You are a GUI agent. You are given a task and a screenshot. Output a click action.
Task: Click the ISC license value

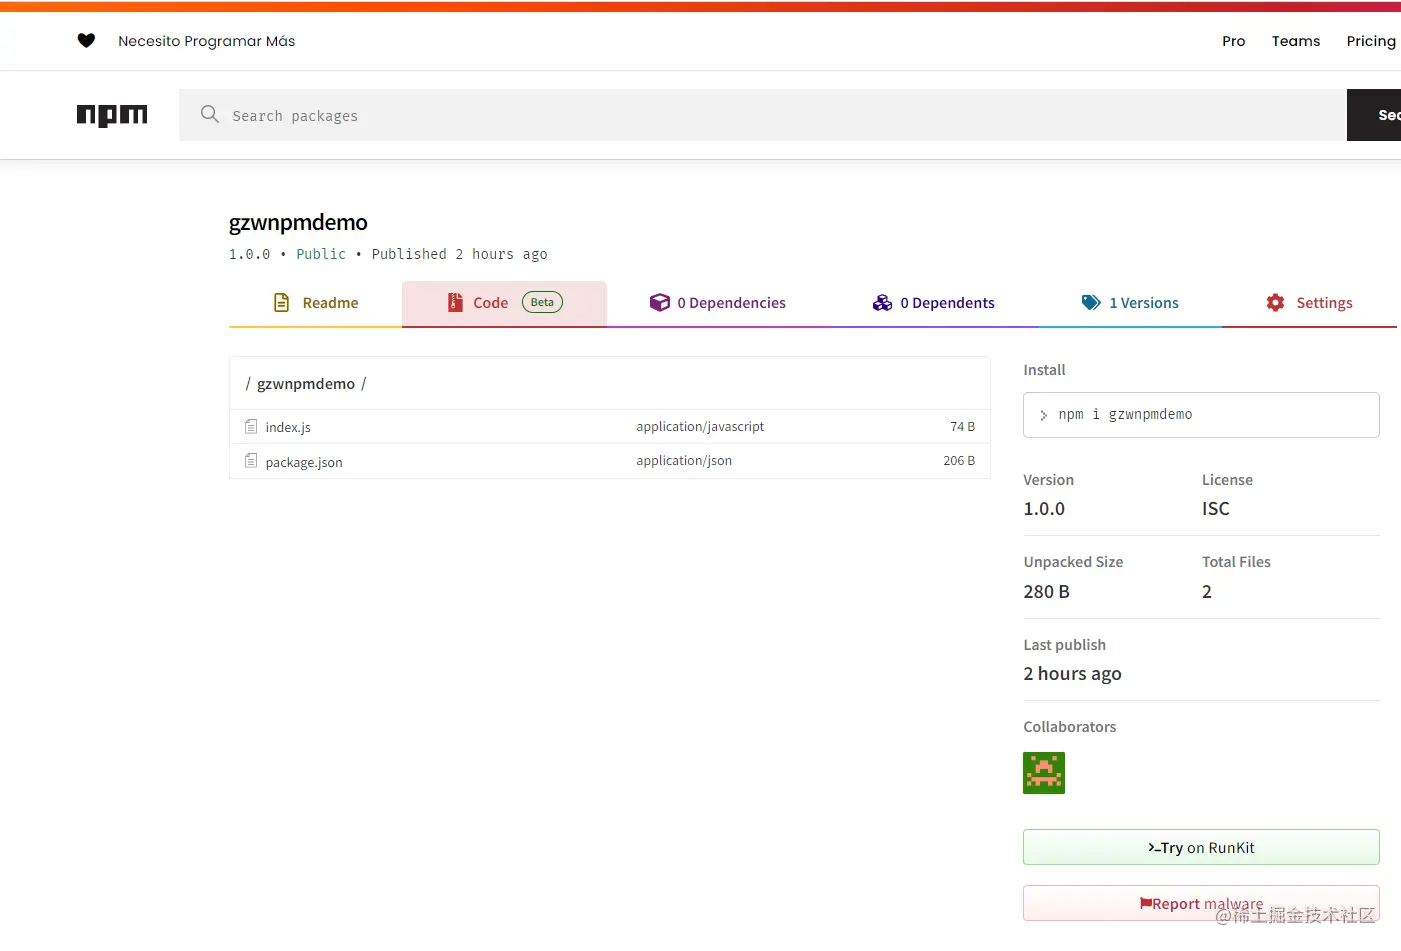pyautogui.click(x=1216, y=509)
